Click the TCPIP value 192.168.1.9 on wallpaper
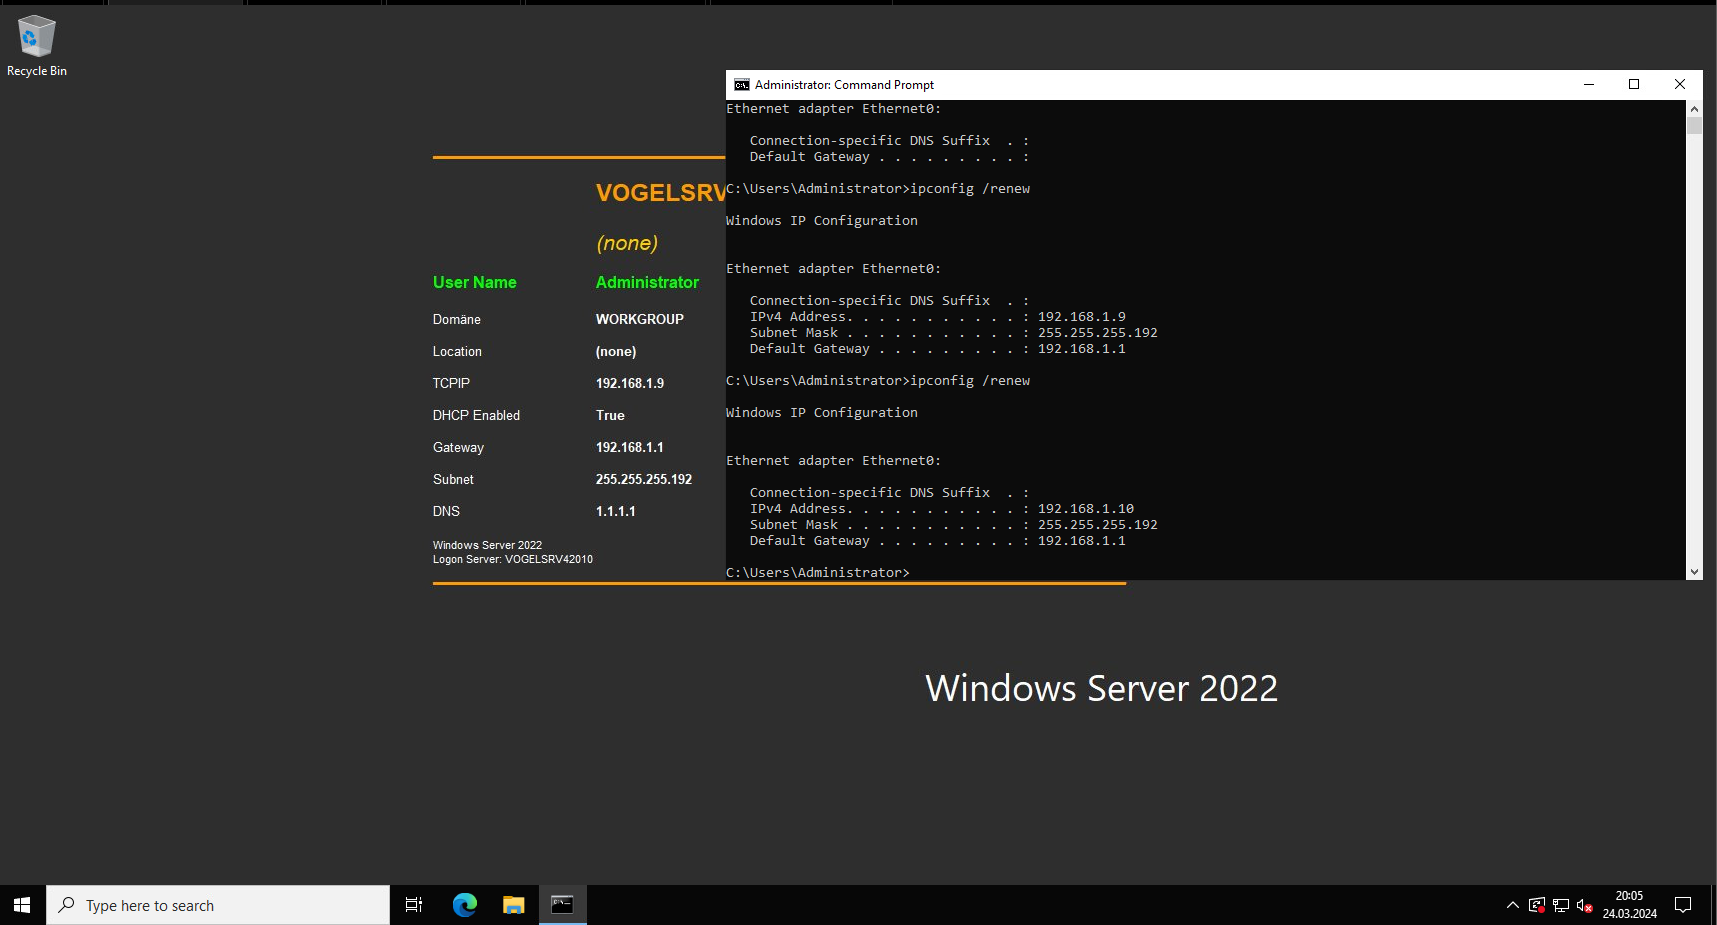Image resolution: width=1717 pixels, height=925 pixels. point(630,383)
